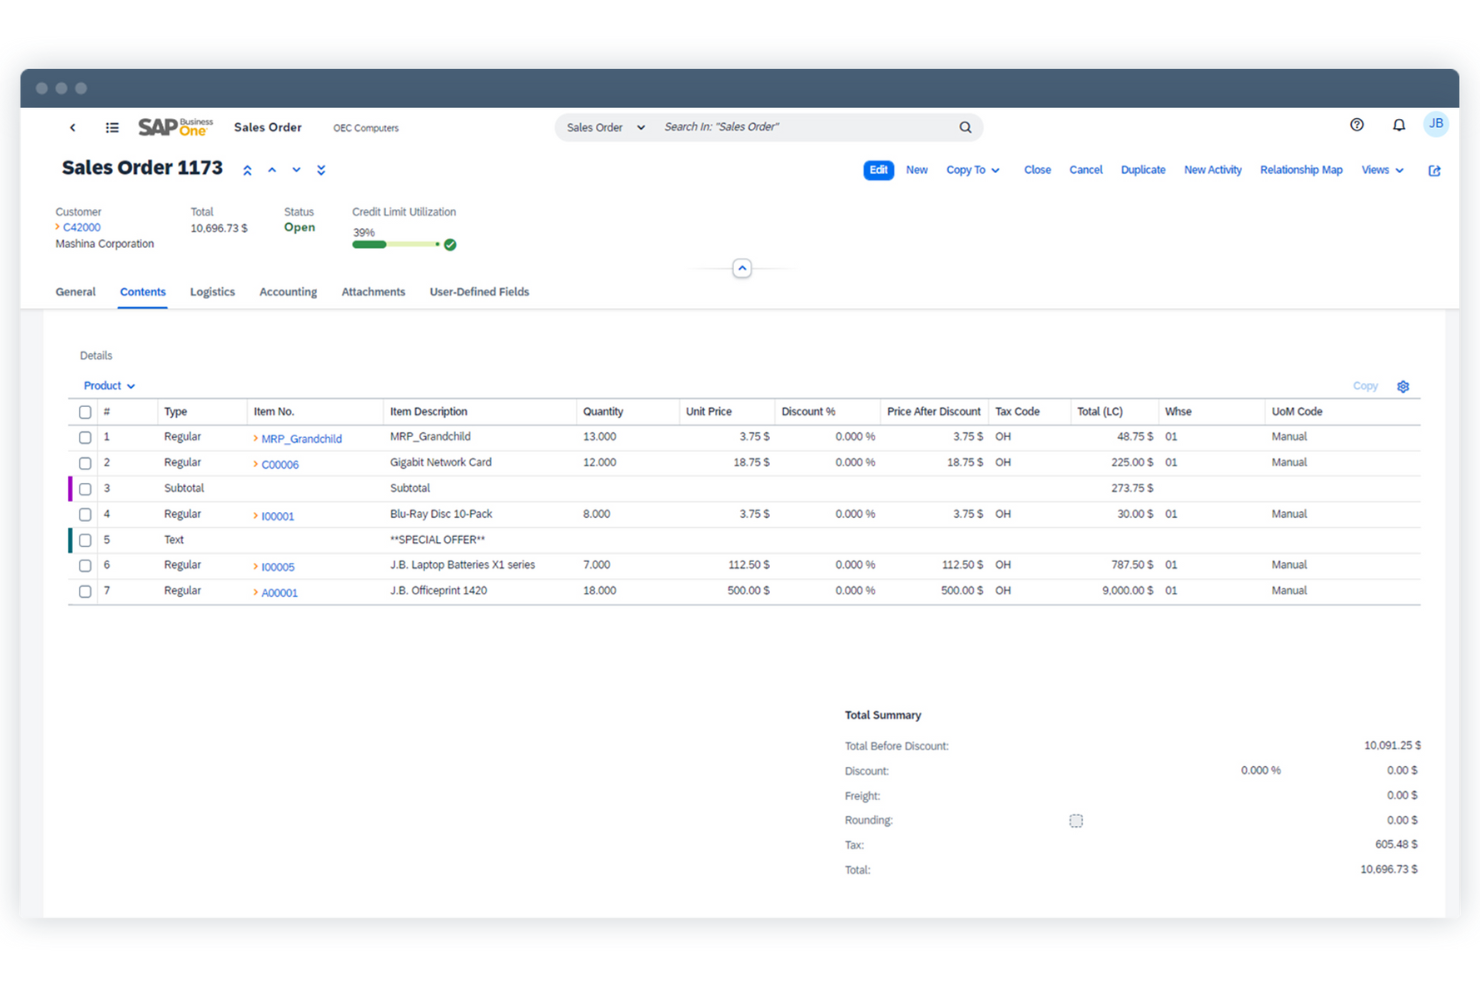Viewport: 1480px width, 987px height.
Task: Open the help question mark icon
Action: [x=1357, y=125]
